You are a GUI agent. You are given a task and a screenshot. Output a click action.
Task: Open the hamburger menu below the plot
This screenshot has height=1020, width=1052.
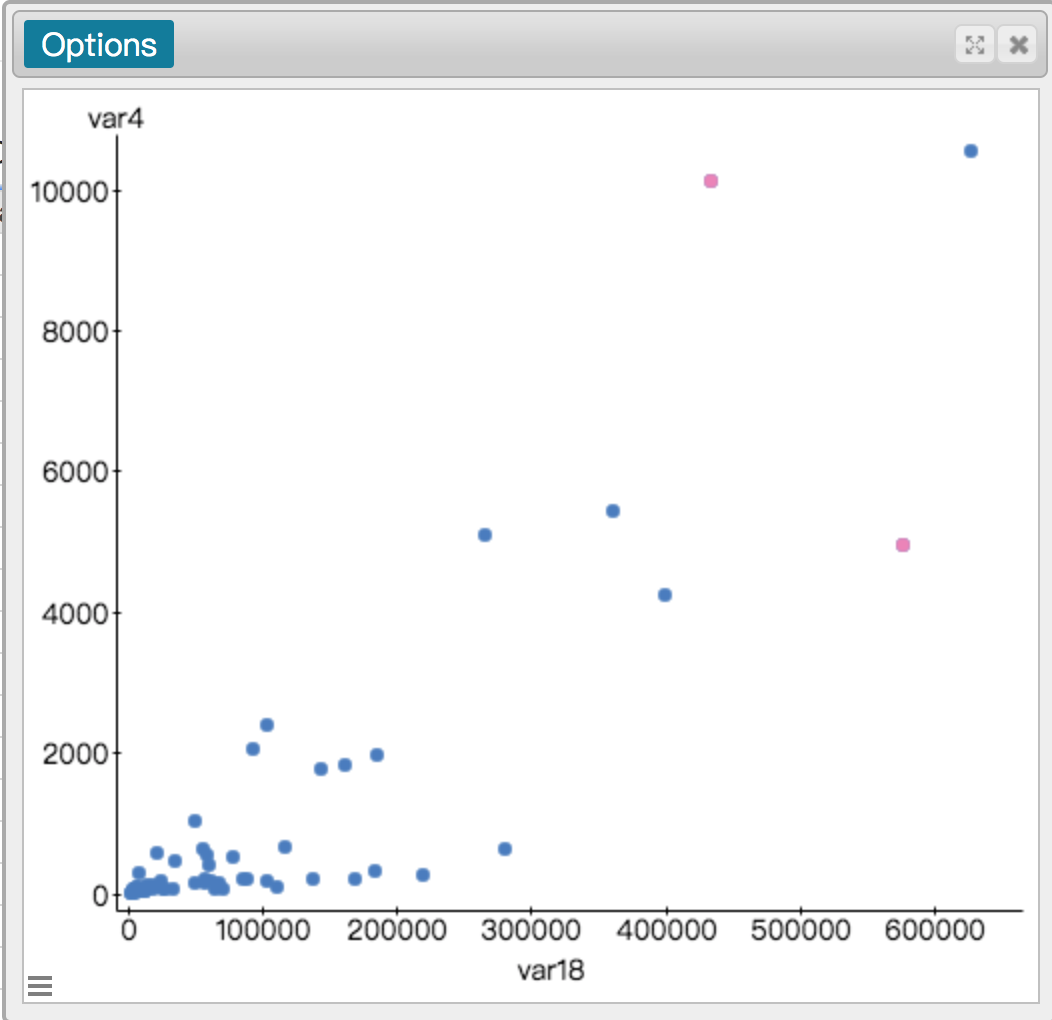[x=39, y=986]
